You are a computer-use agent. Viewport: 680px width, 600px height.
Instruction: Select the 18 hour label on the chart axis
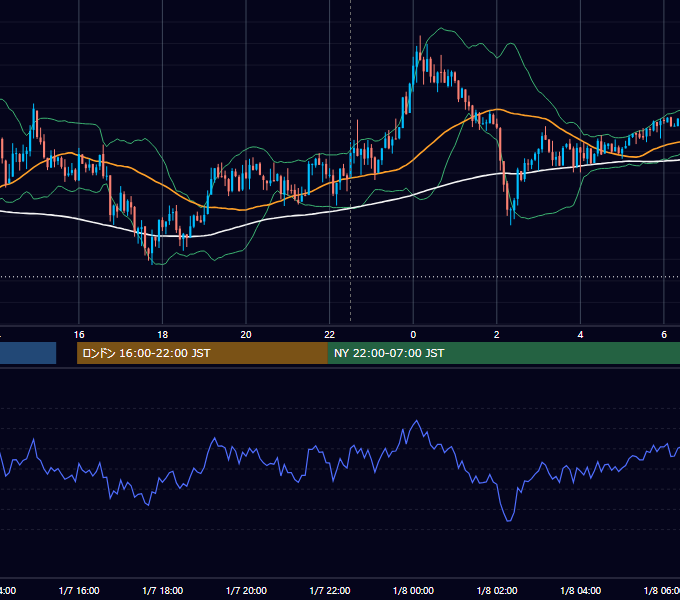(x=162, y=335)
